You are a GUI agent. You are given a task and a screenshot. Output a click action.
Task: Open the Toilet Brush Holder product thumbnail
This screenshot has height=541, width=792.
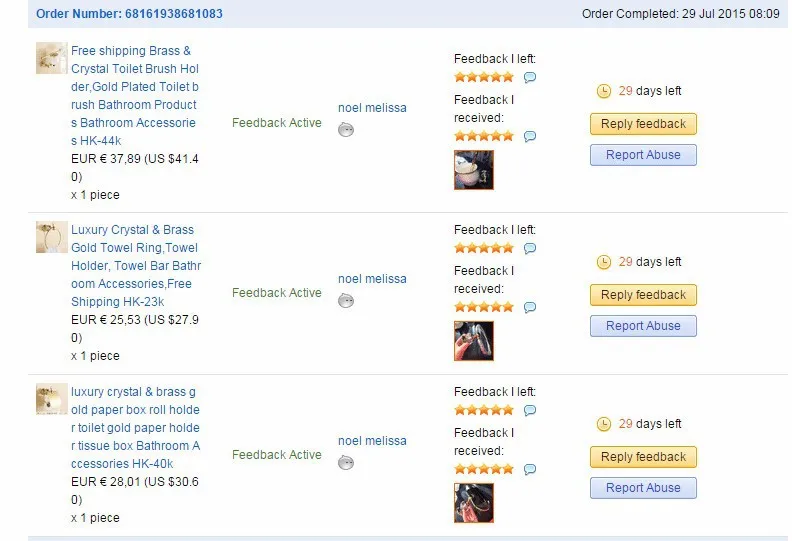coord(51,58)
